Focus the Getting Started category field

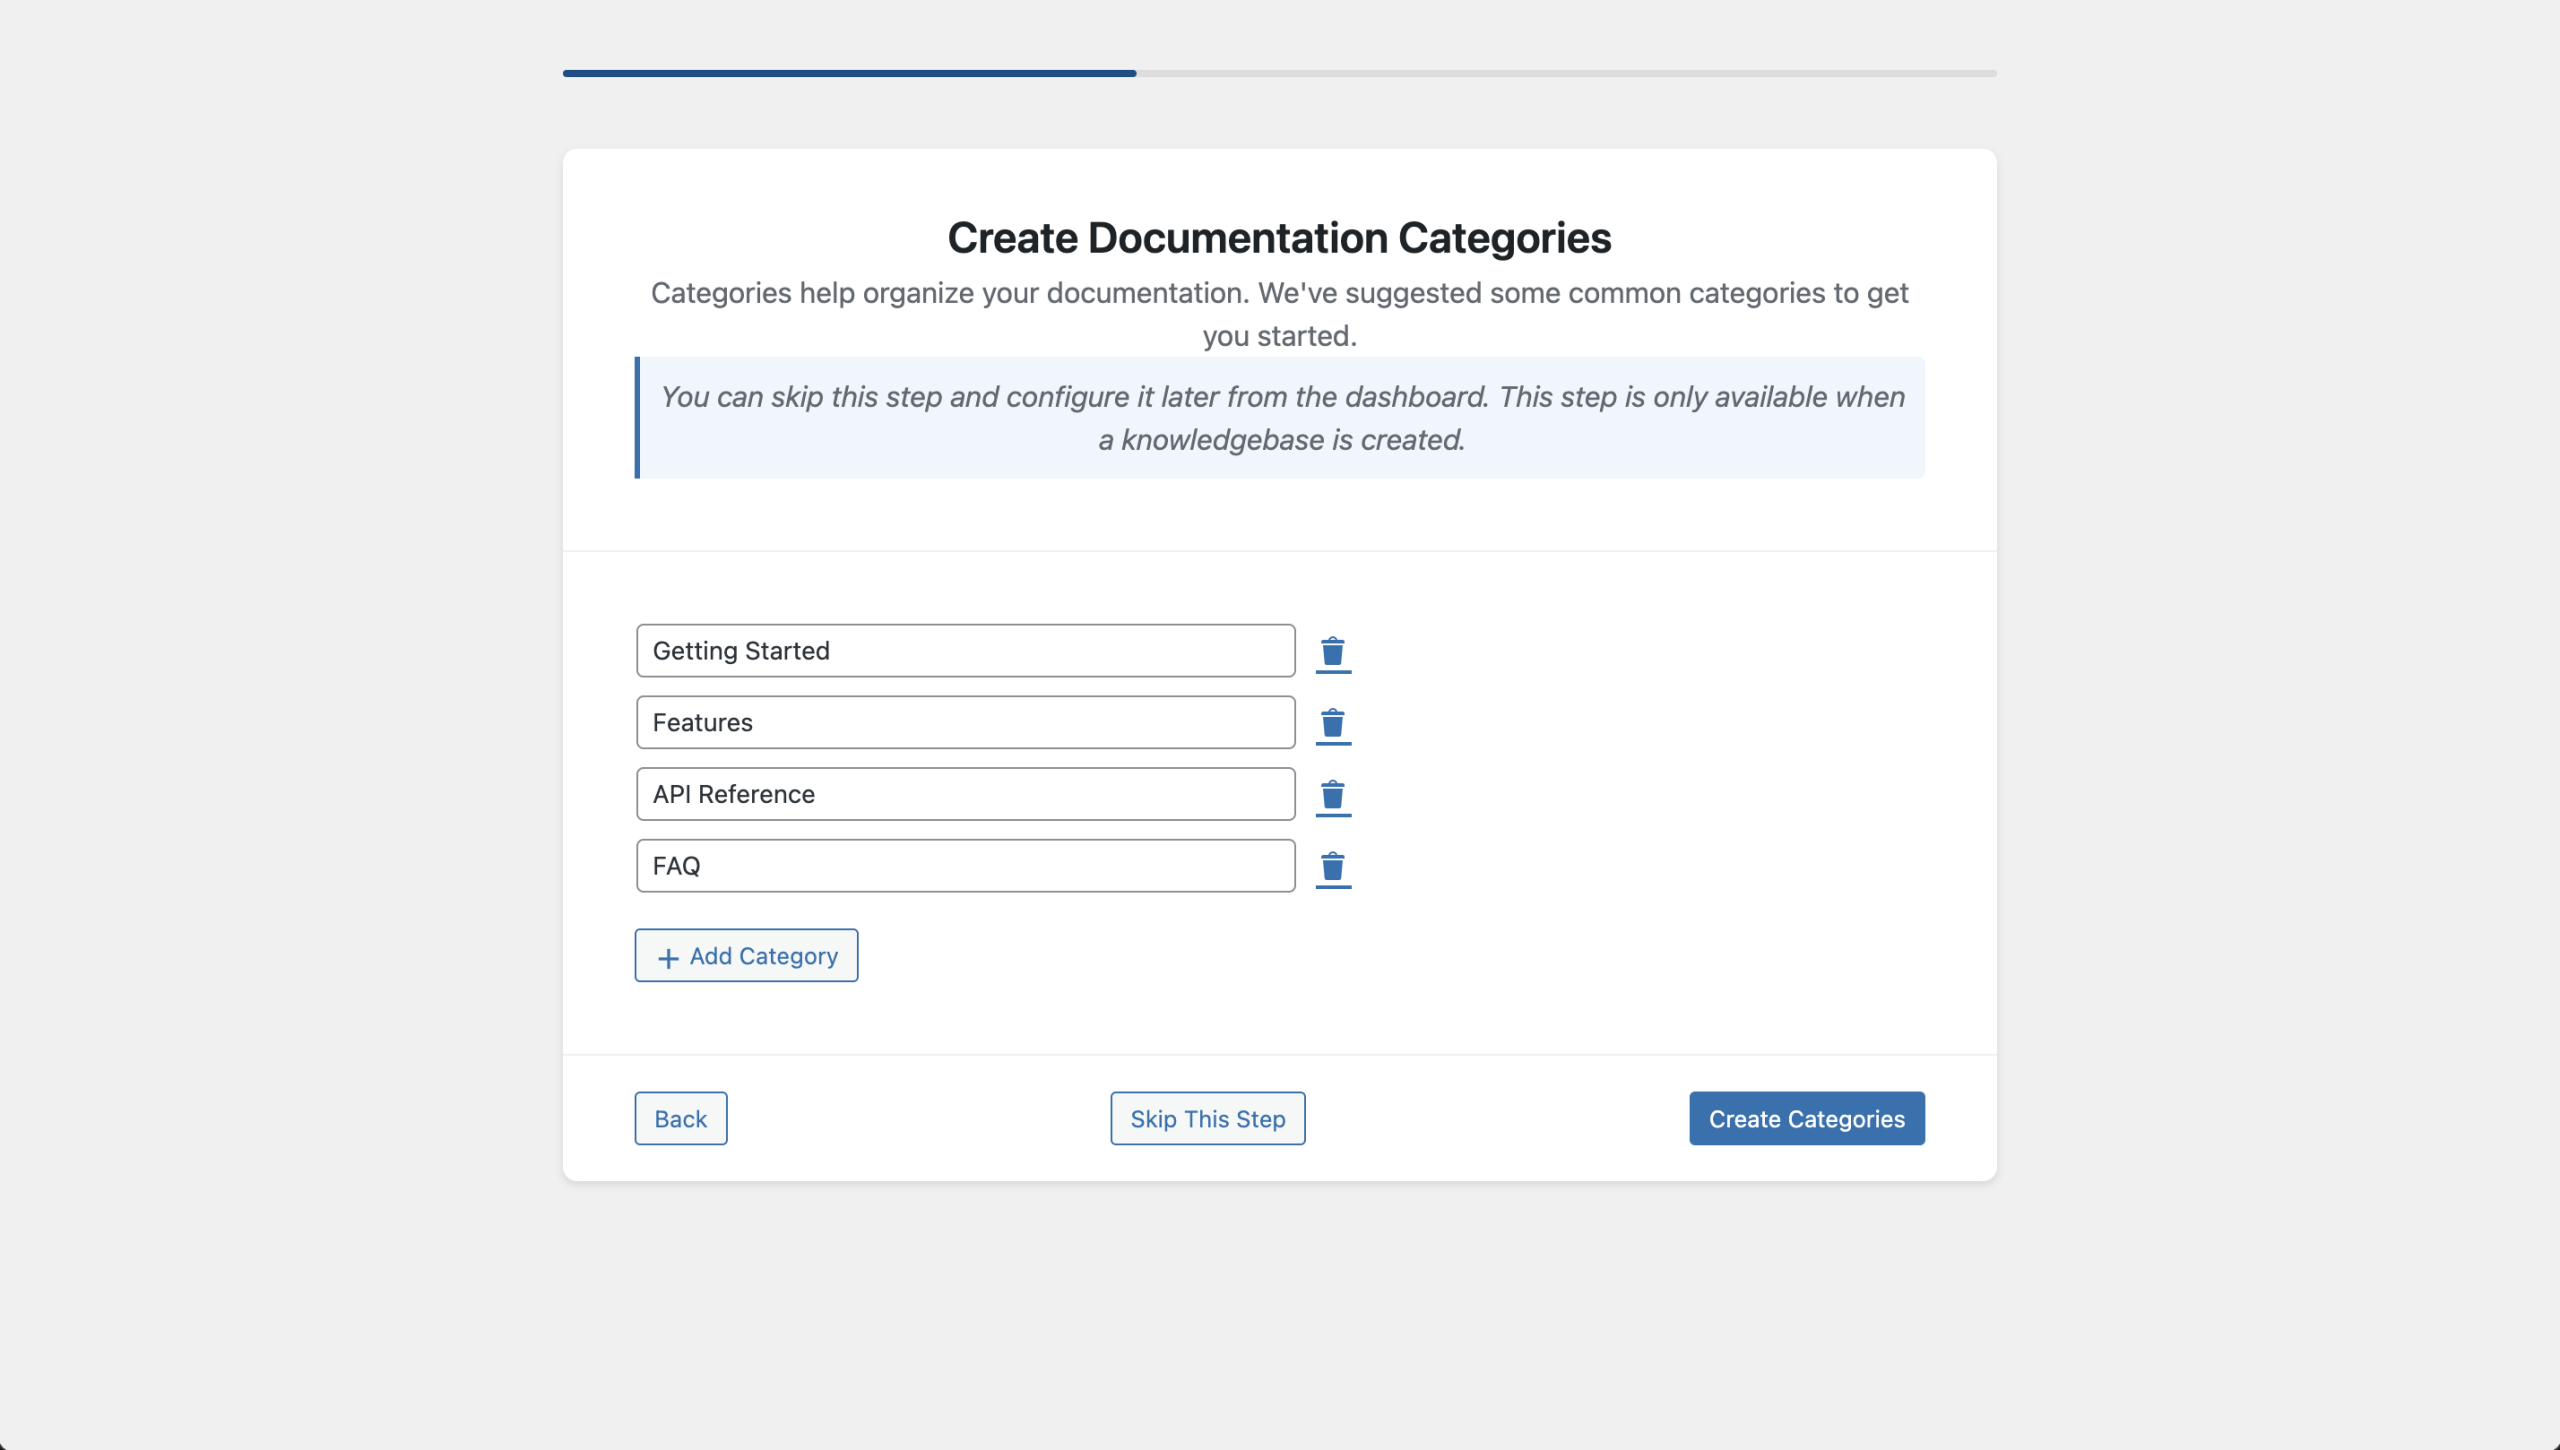[965, 651]
